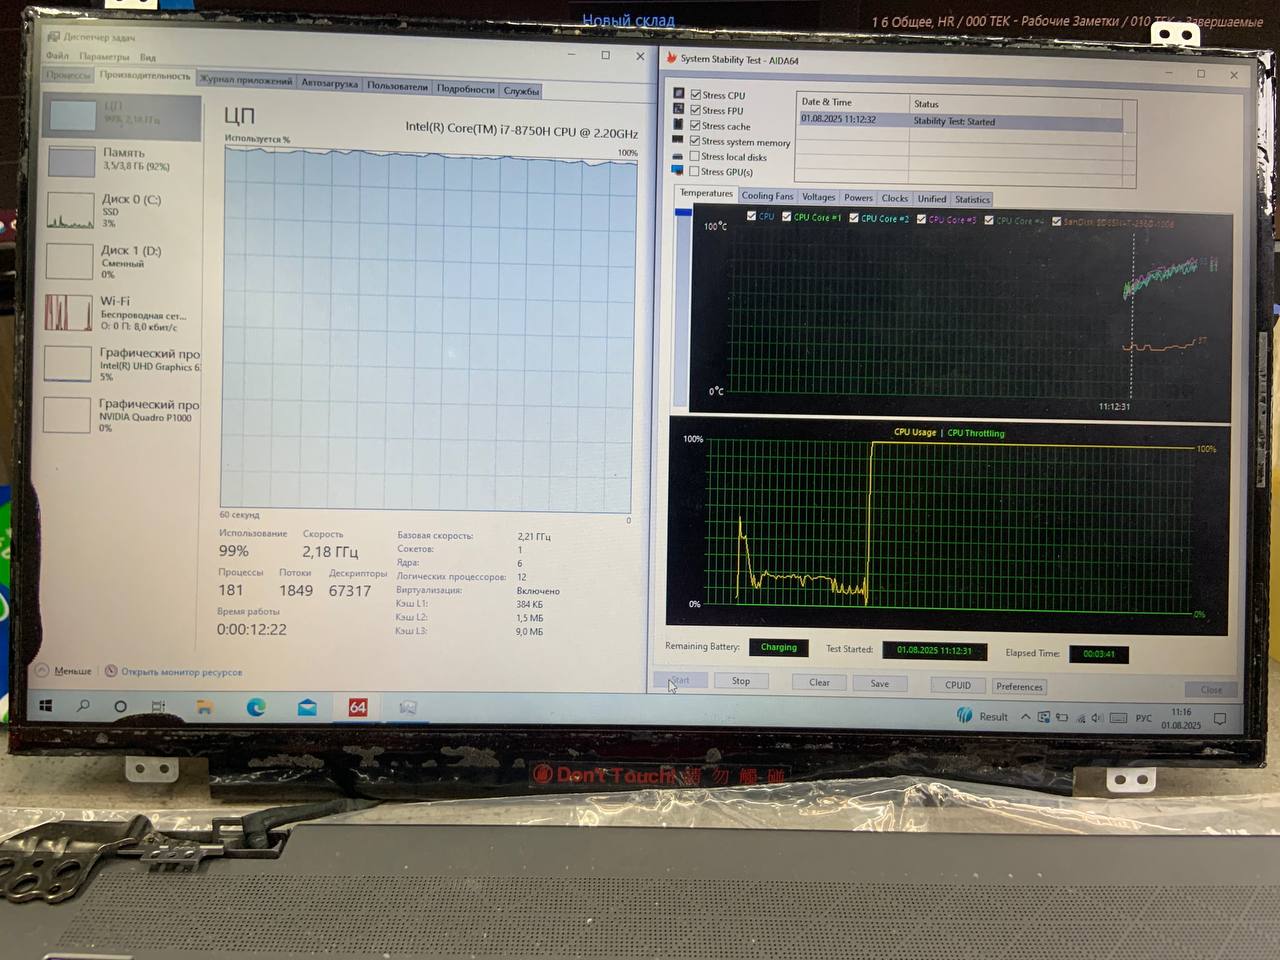Open Resource Monitor via Открыть монитор ресурсов
This screenshot has height=960, width=1280.
pyautogui.click(x=180, y=672)
